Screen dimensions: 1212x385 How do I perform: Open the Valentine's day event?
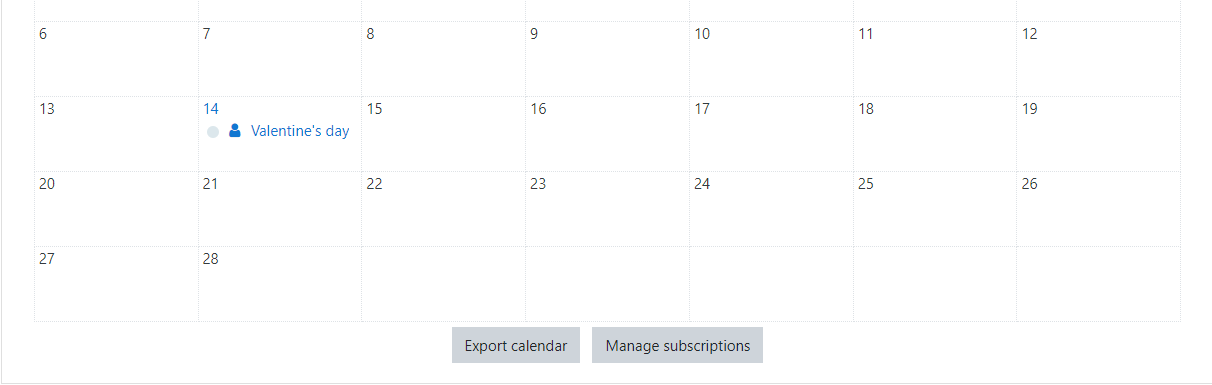point(300,131)
